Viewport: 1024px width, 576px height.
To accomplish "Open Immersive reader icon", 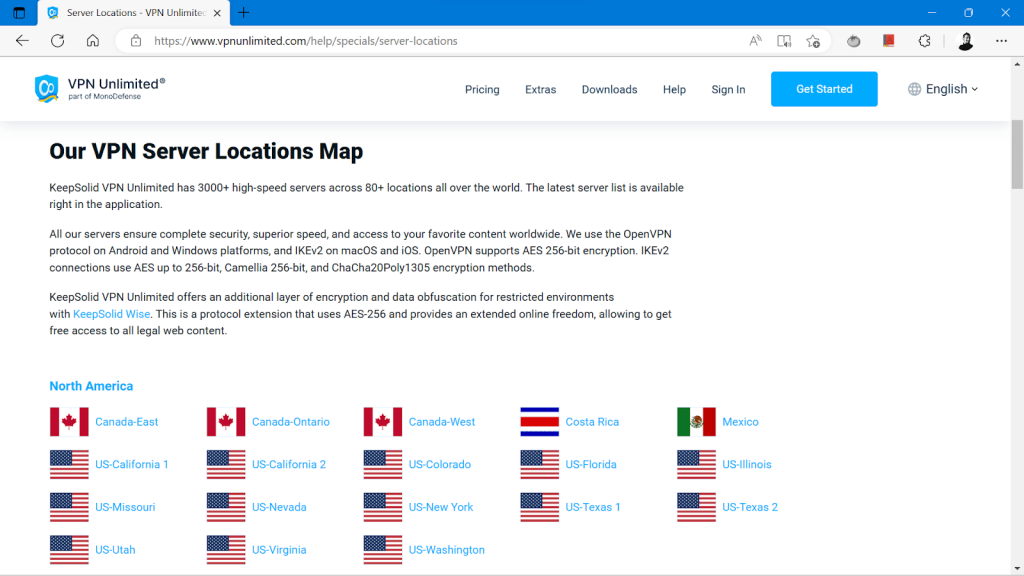I will point(784,40).
